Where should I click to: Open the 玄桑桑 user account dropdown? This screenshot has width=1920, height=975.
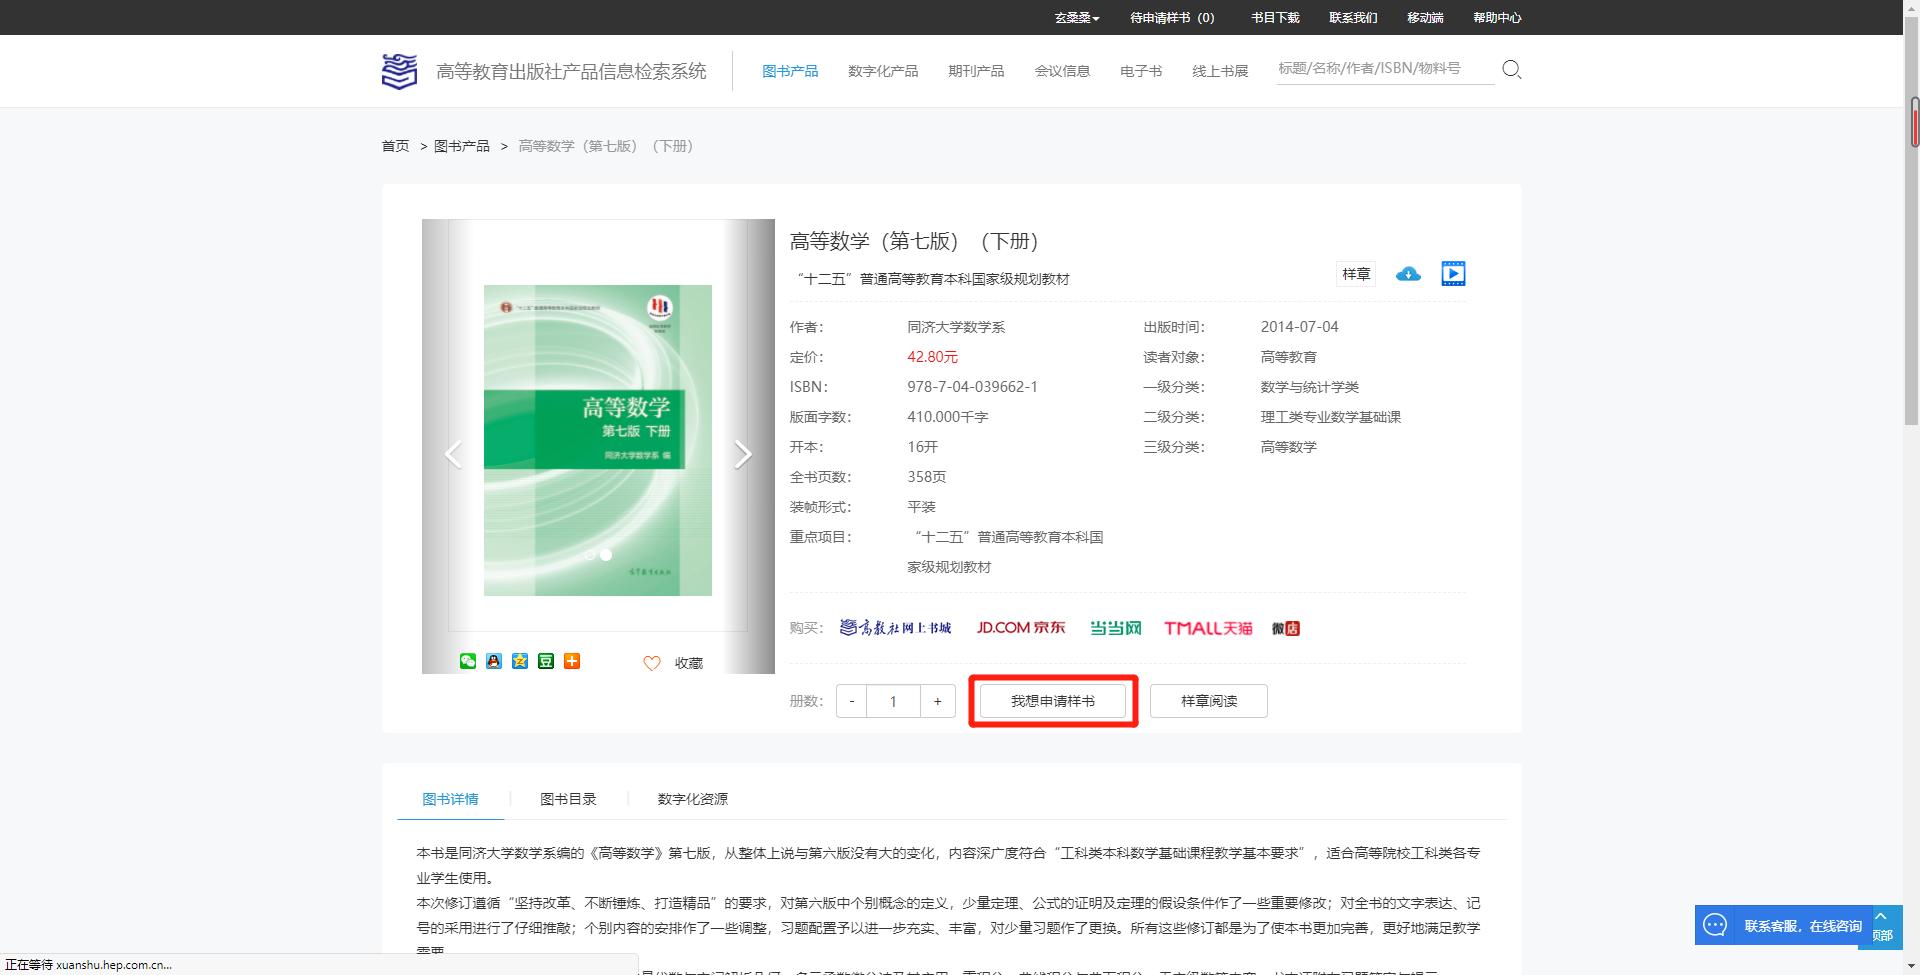pyautogui.click(x=1075, y=17)
